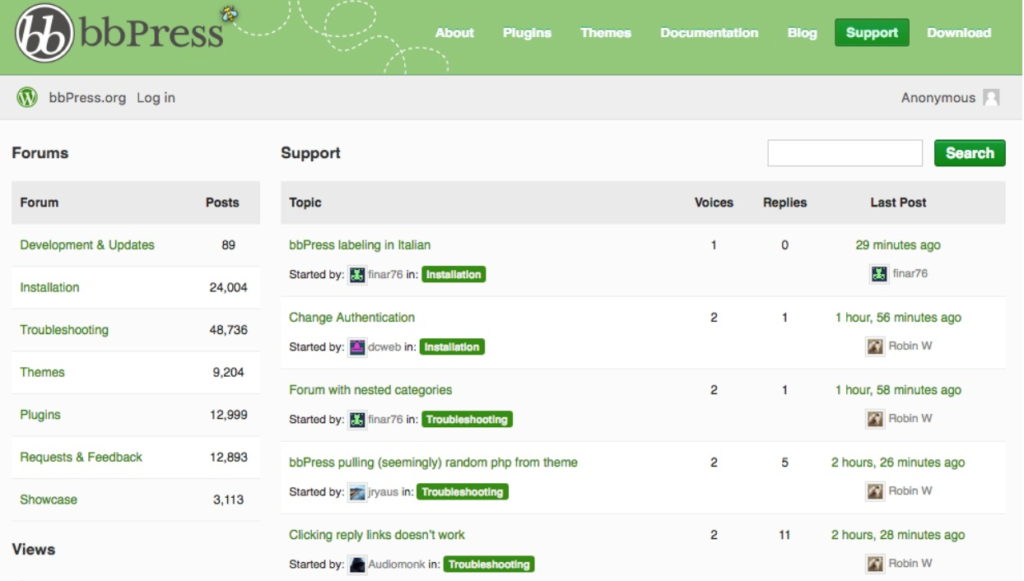This screenshot has height=581, width=1024.
Task: Go to the Download page
Action: pyautogui.click(x=958, y=33)
